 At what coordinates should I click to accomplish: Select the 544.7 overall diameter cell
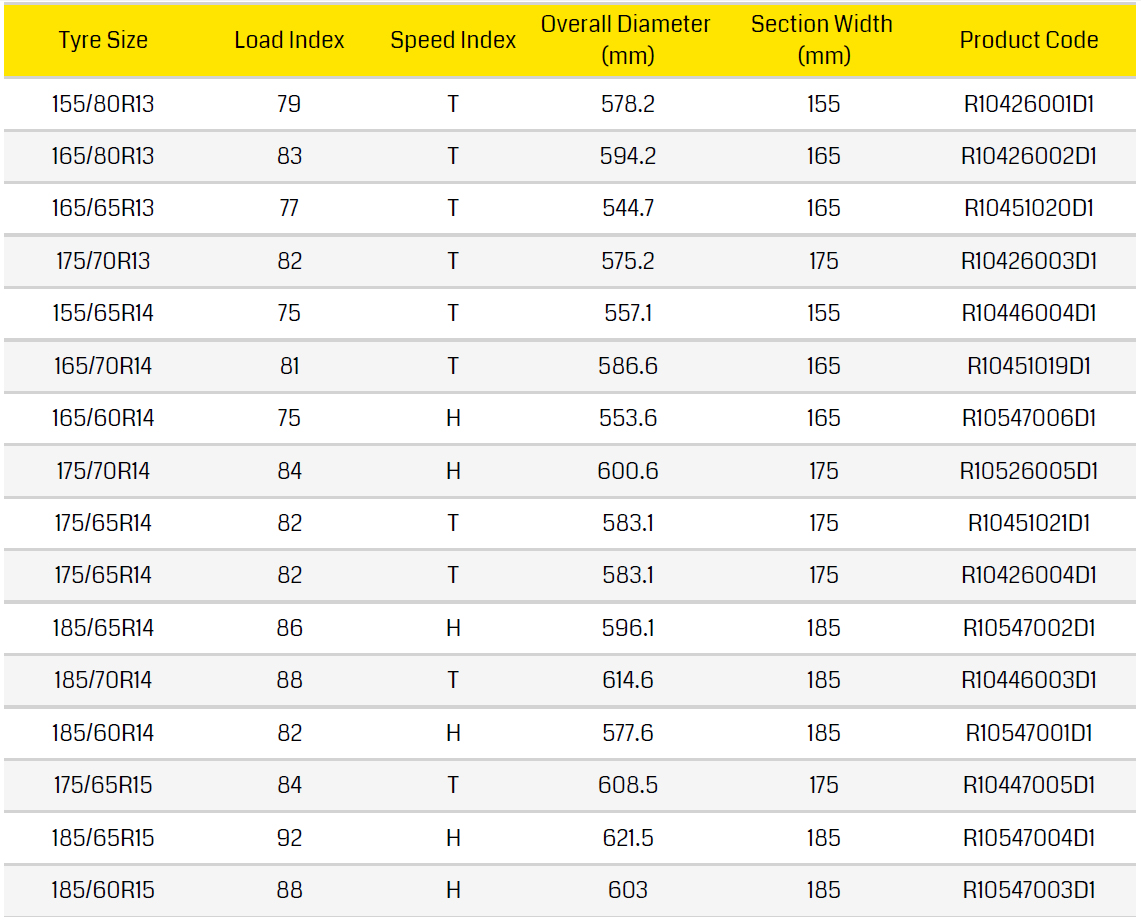point(628,208)
